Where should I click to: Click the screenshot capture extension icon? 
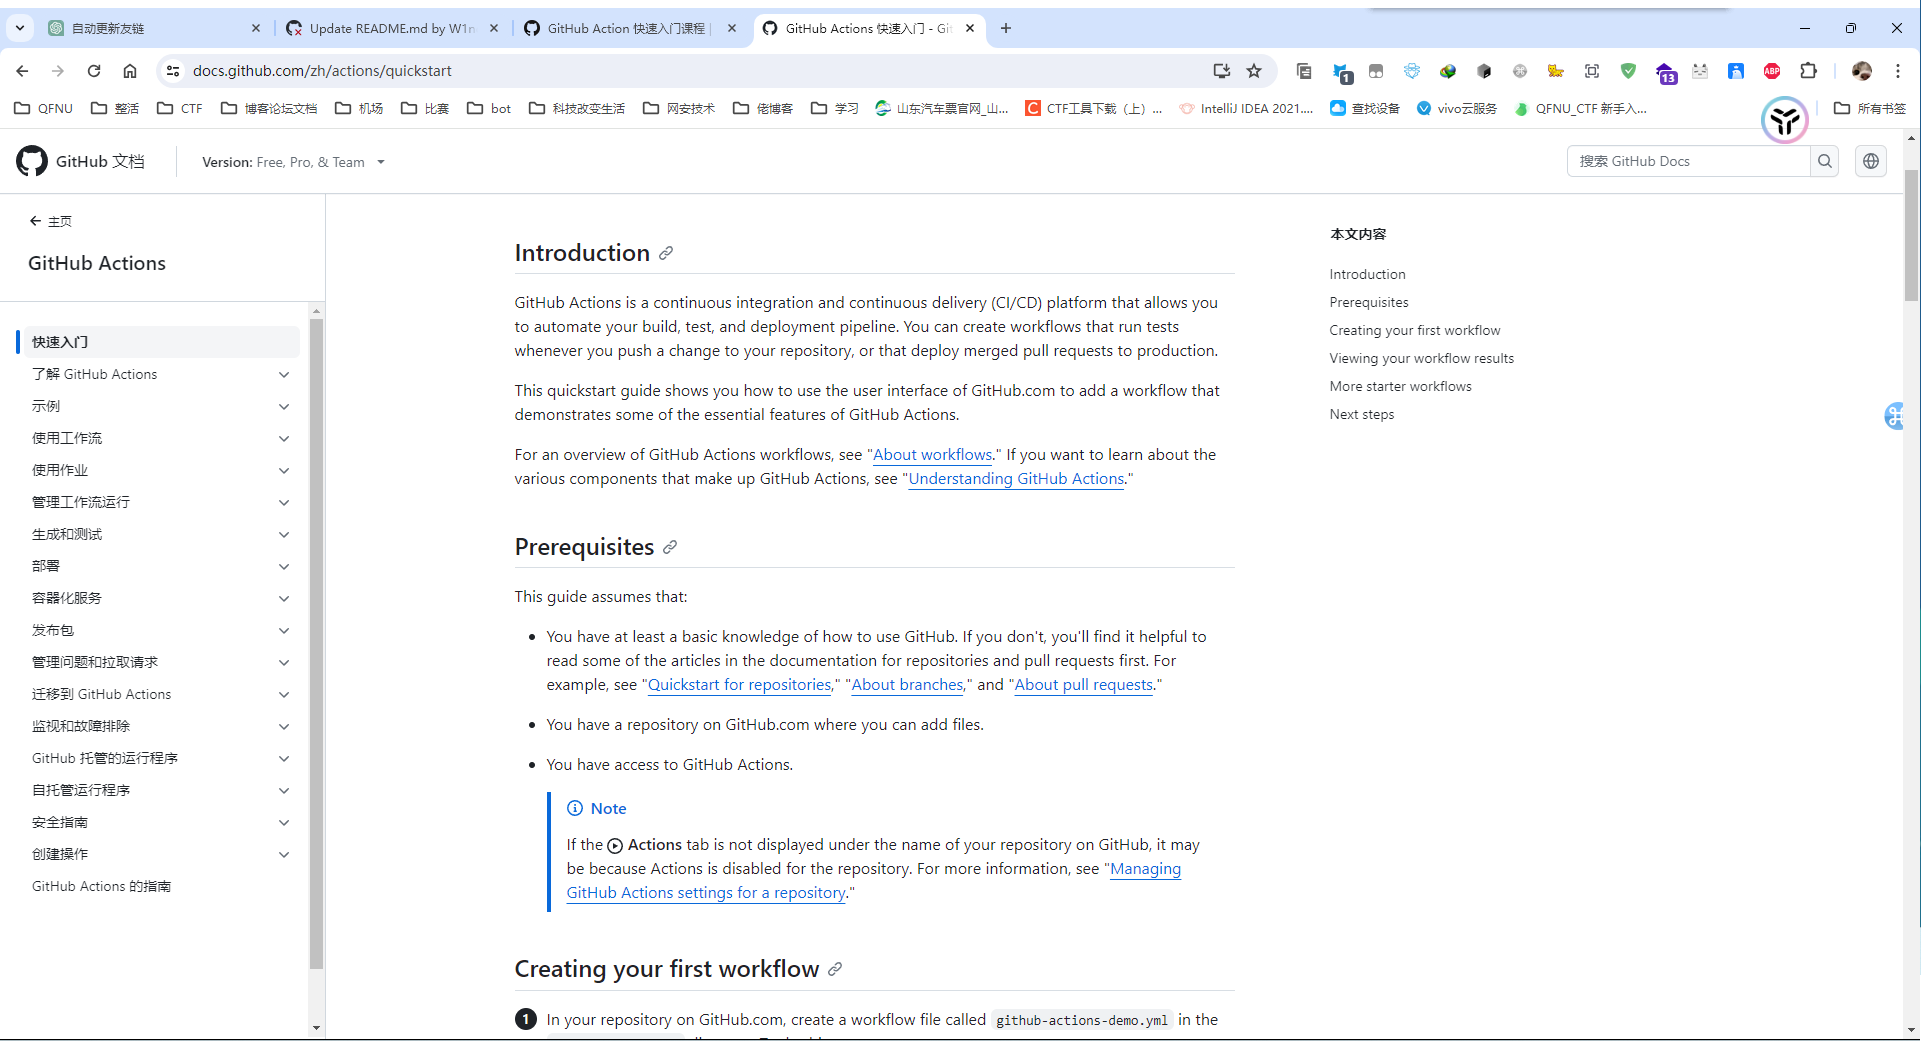pyautogui.click(x=1592, y=71)
